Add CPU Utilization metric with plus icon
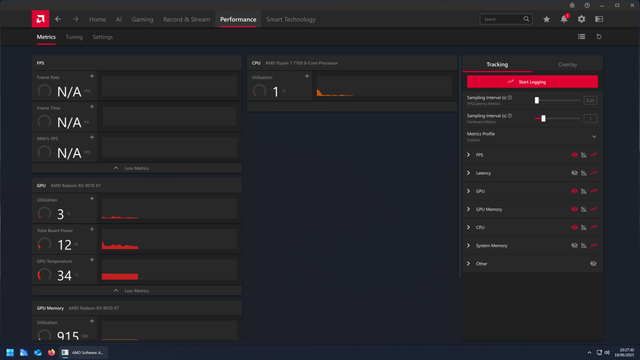640x360 pixels. click(307, 76)
